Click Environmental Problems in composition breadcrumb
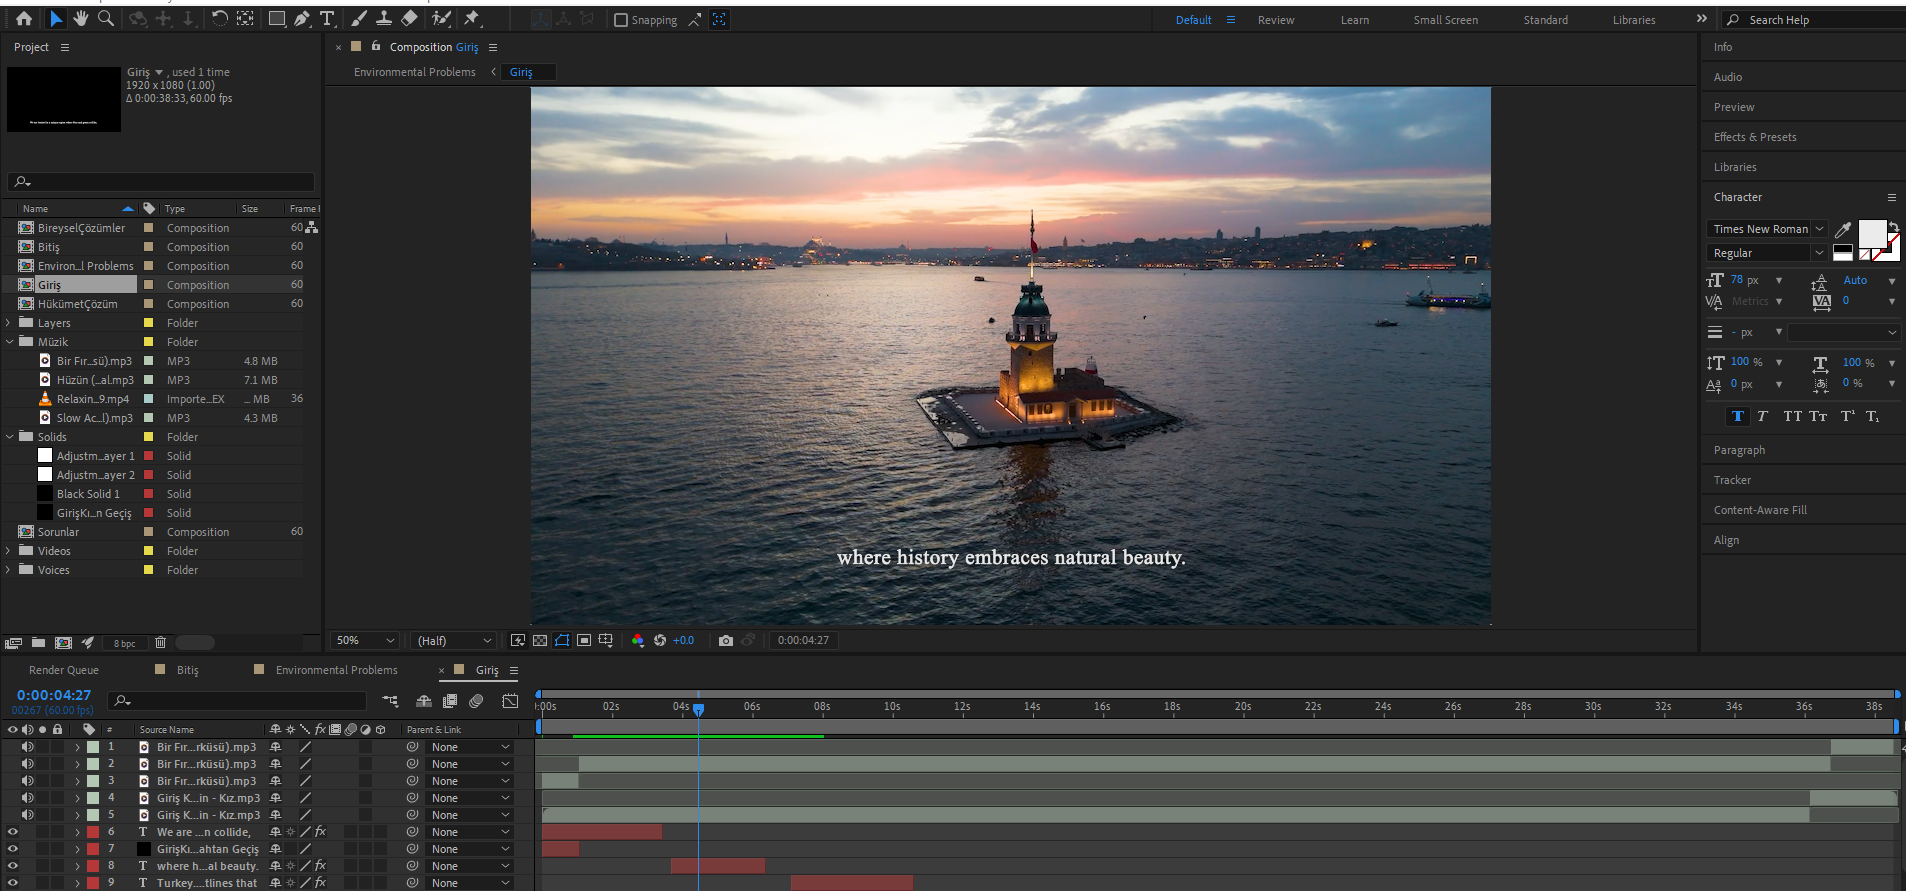Viewport: 1906px width, 891px height. click(x=414, y=72)
